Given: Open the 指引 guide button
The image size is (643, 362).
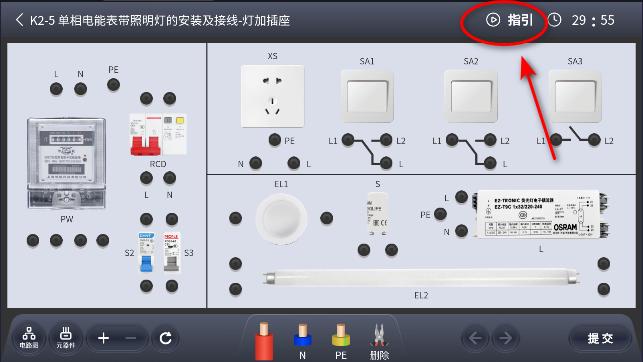Looking at the screenshot, I should click(510, 20).
